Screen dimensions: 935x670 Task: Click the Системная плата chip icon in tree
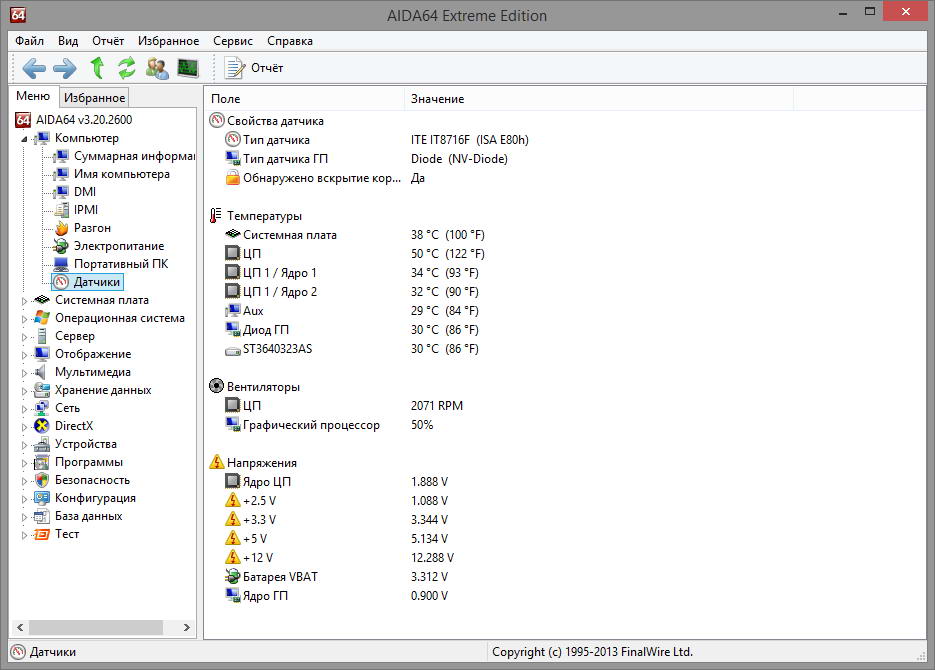[42, 300]
